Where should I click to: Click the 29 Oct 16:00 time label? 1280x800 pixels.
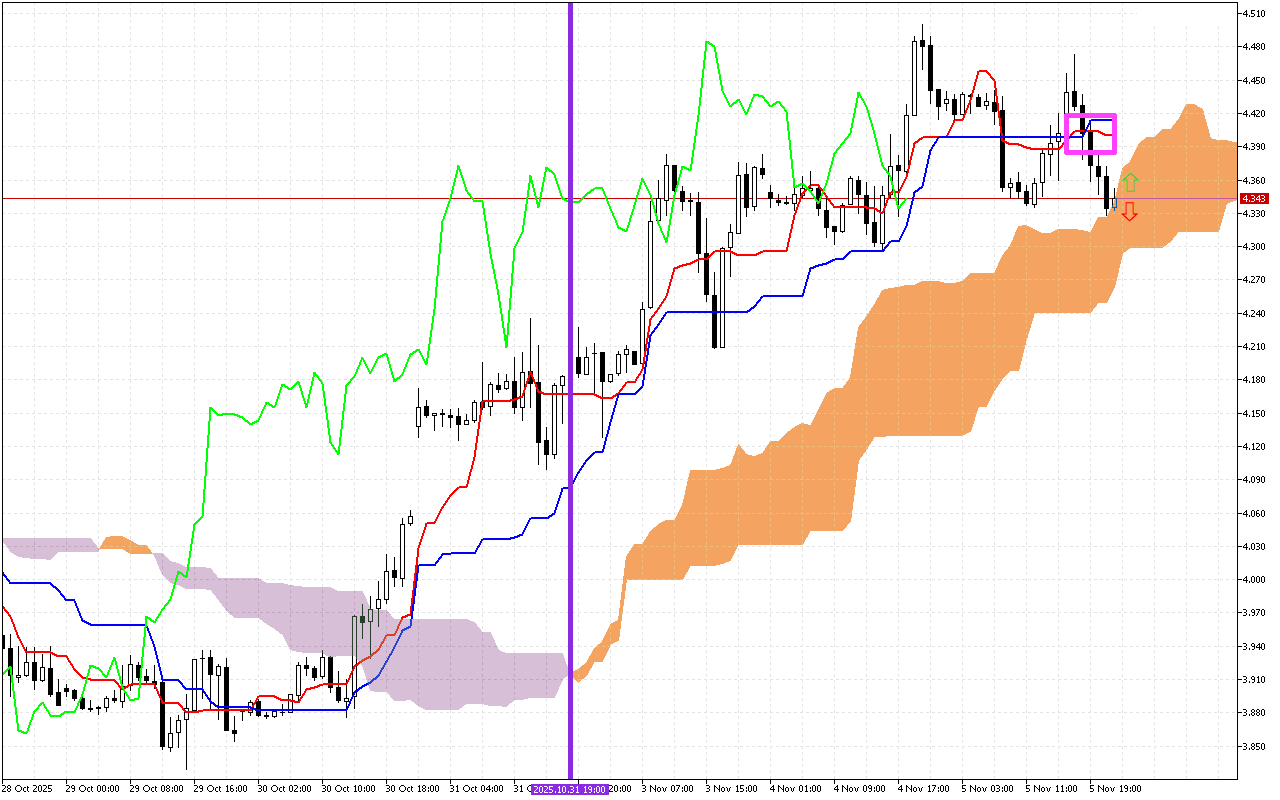(218, 789)
